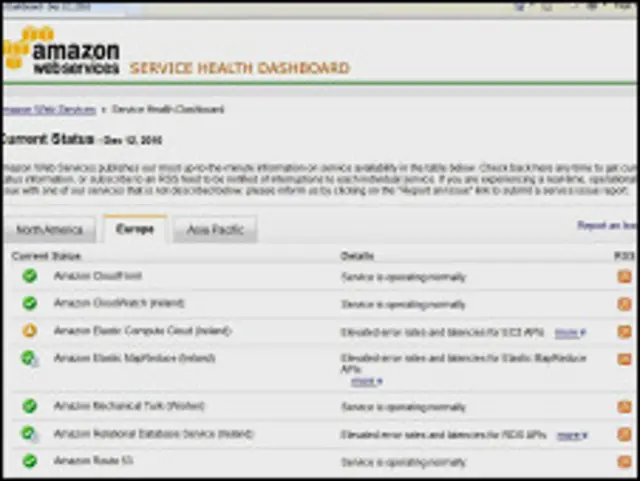This screenshot has height=481, width=640.
Task: Click the status icon for Elastic MapReduce
Action: 30,359
